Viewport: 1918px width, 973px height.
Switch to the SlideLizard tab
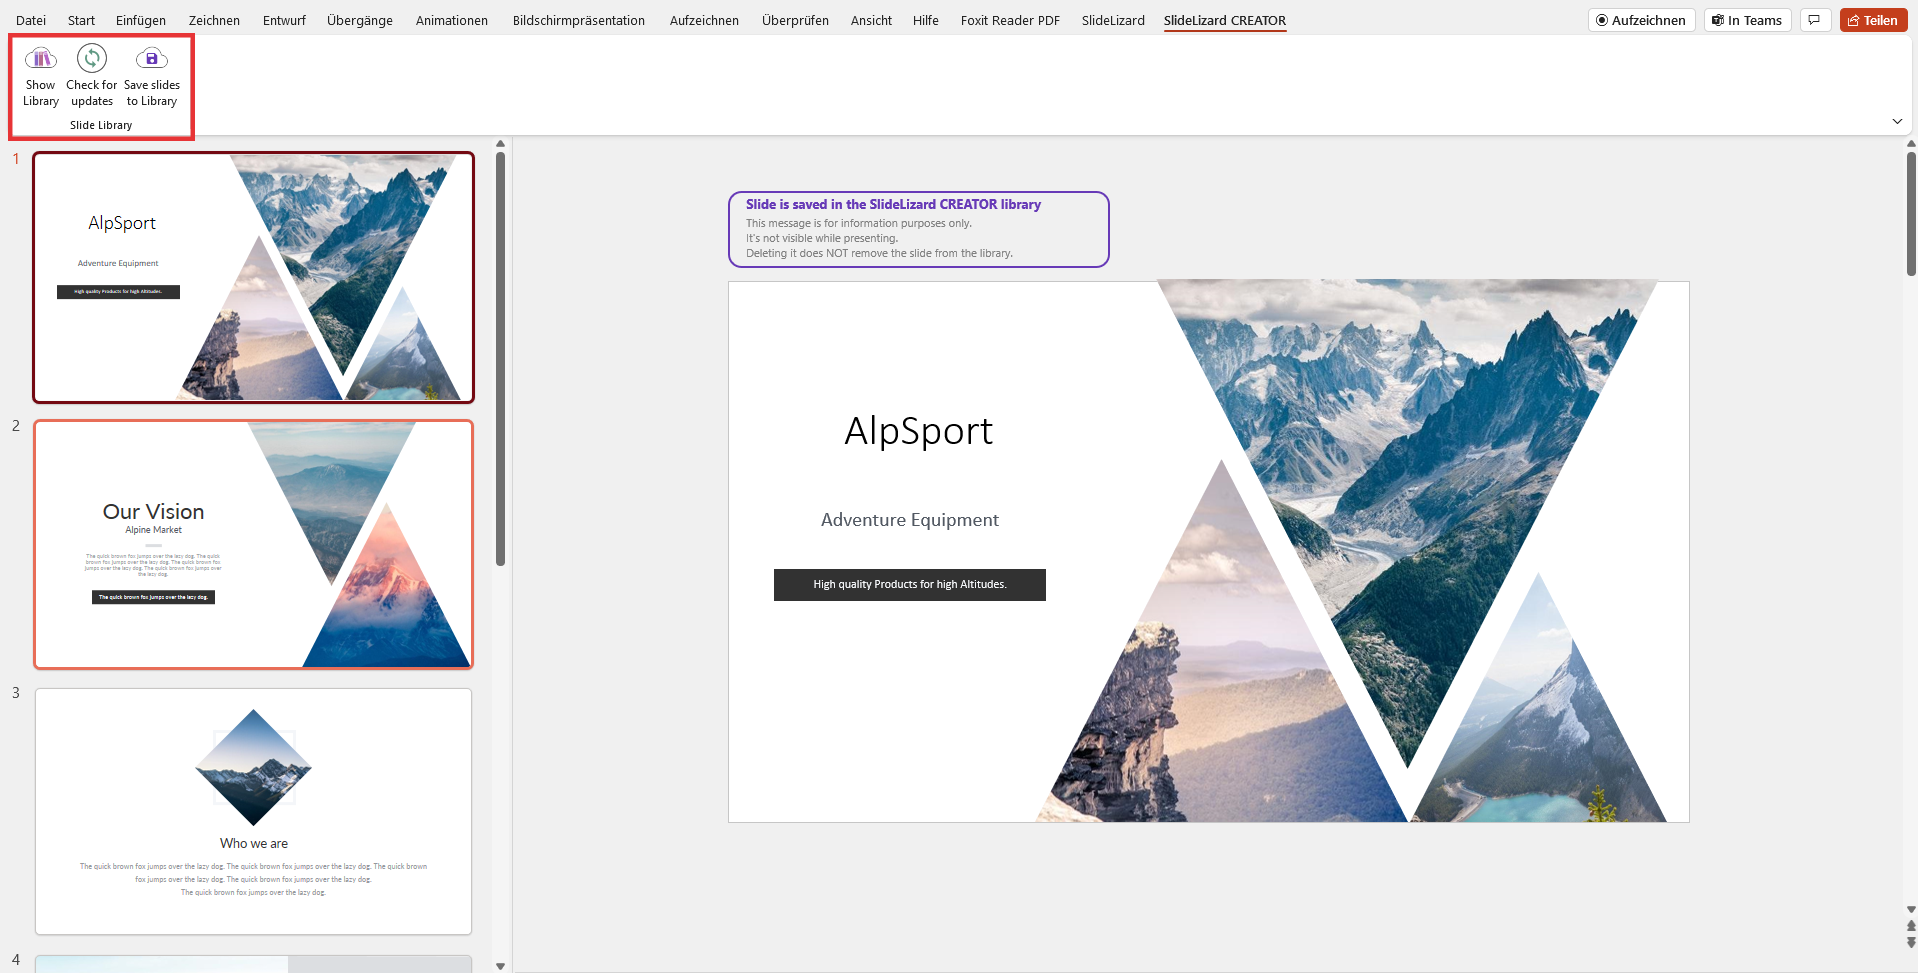click(x=1113, y=20)
